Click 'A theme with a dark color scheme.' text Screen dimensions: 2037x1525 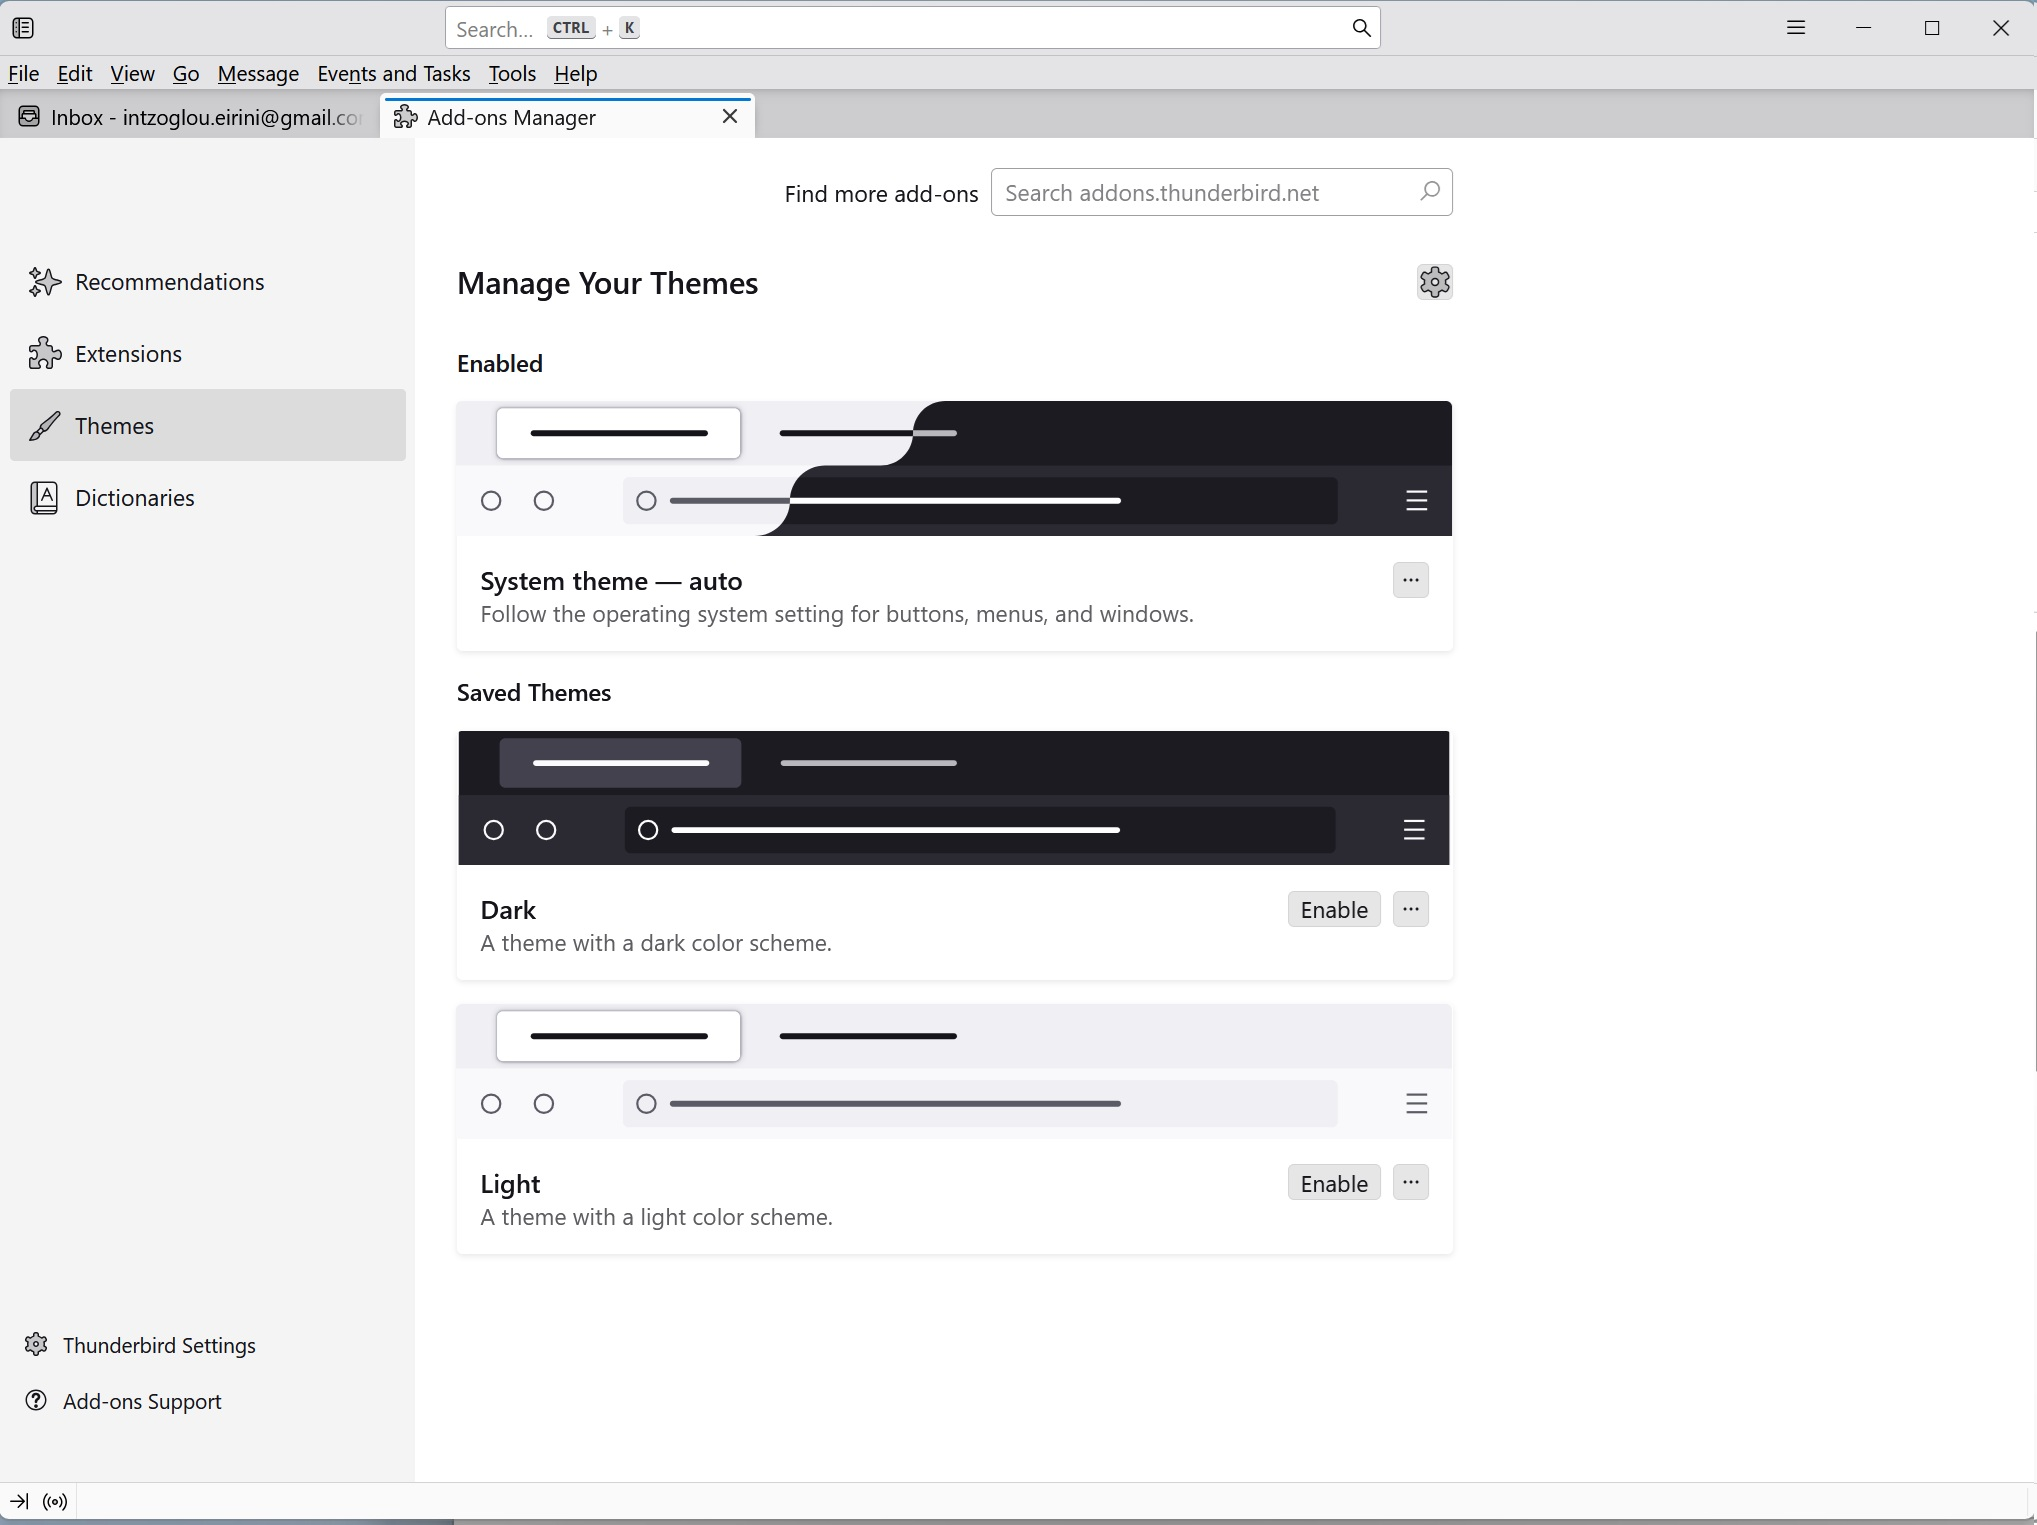[656, 943]
